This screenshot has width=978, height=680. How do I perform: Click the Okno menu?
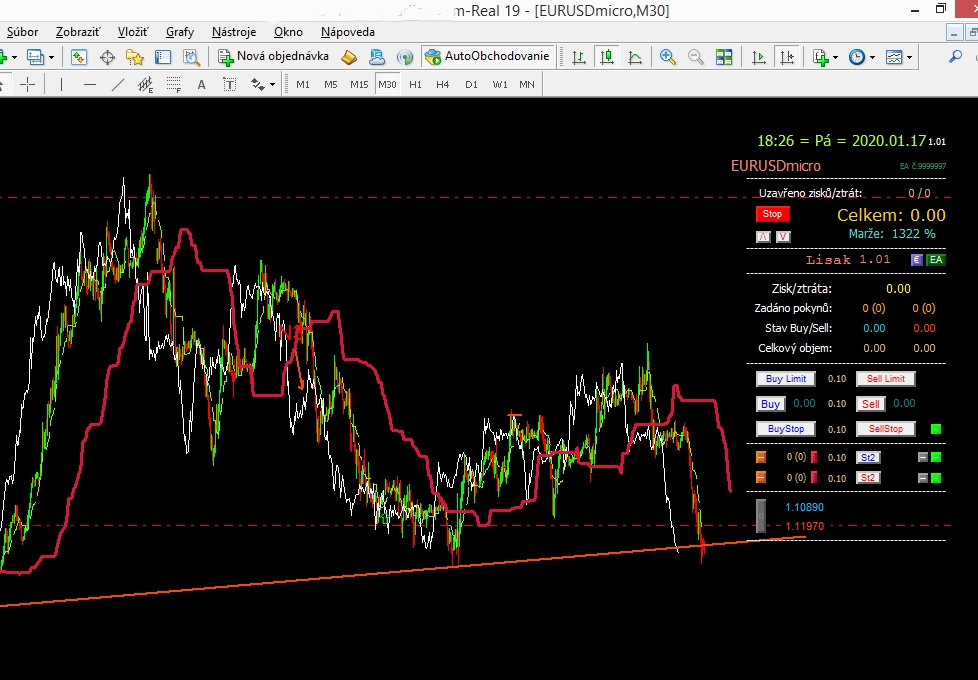click(288, 32)
